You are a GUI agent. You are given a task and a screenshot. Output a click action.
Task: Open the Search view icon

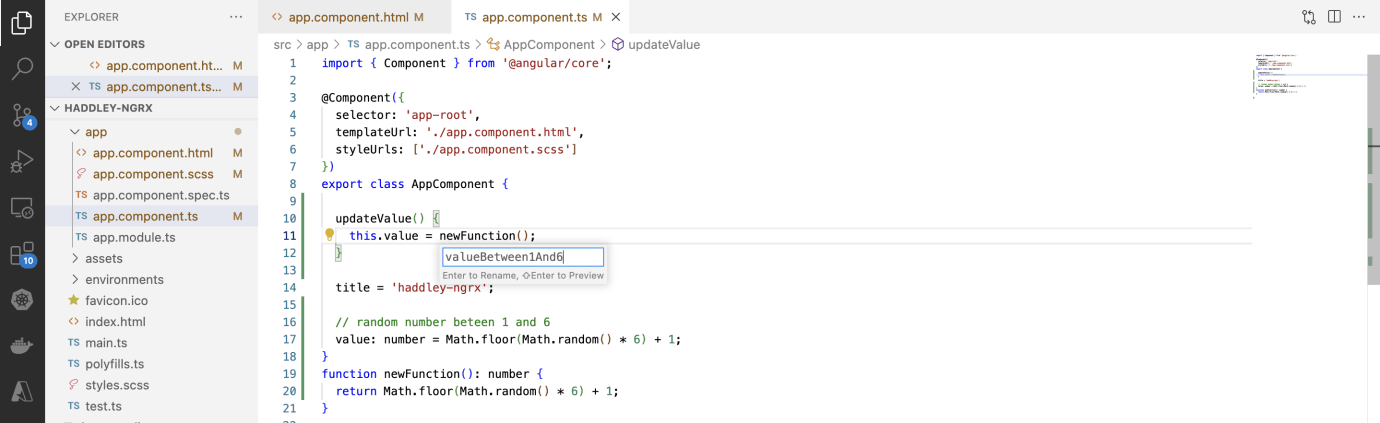click(x=22, y=69)
